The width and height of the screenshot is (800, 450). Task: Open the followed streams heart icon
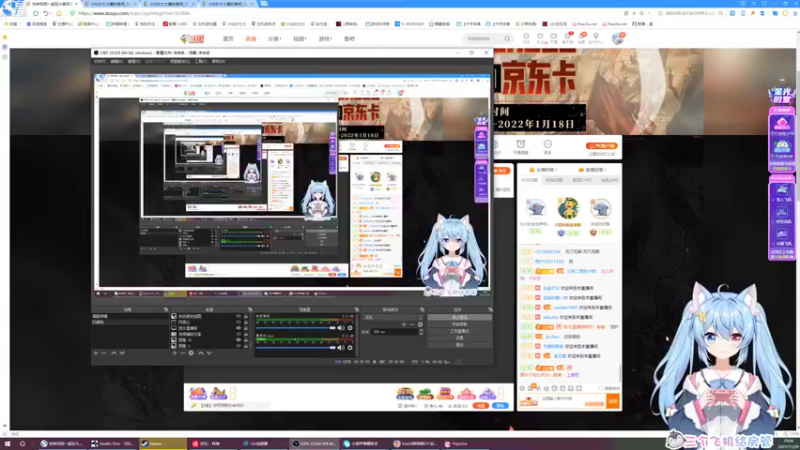[x=540, y=37]
